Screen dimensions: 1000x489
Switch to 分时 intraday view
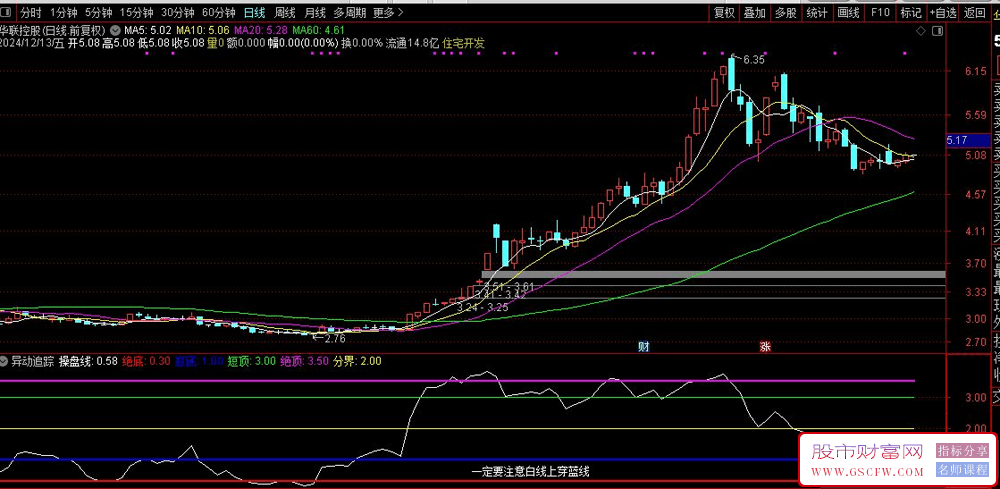pyautogui.click(x=31, y=12)
